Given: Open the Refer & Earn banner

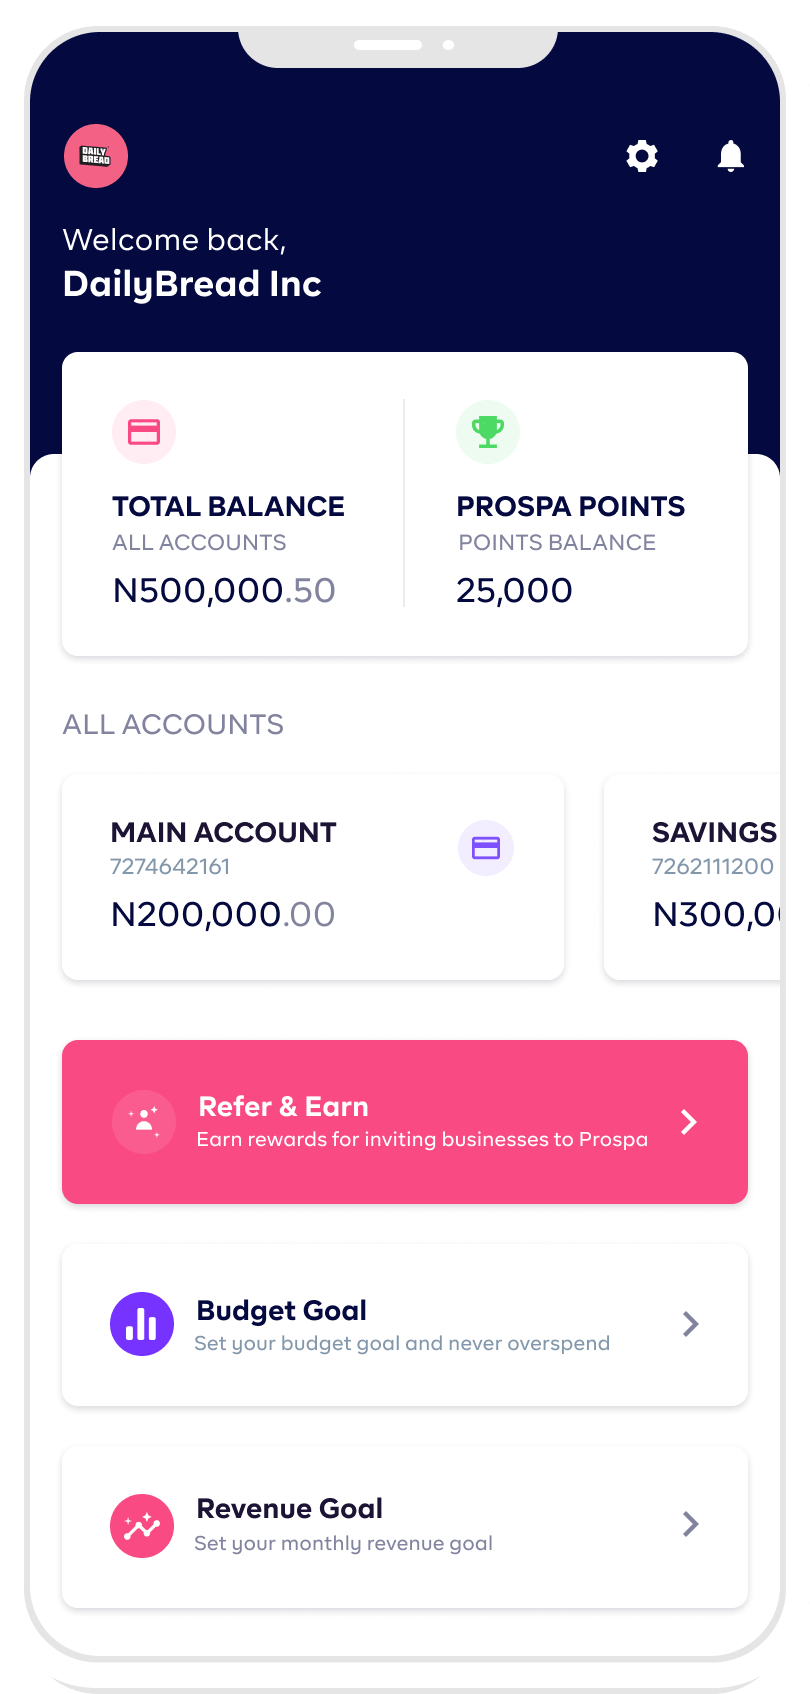Looking at the screenshot, I should (x=404, y=1121).
